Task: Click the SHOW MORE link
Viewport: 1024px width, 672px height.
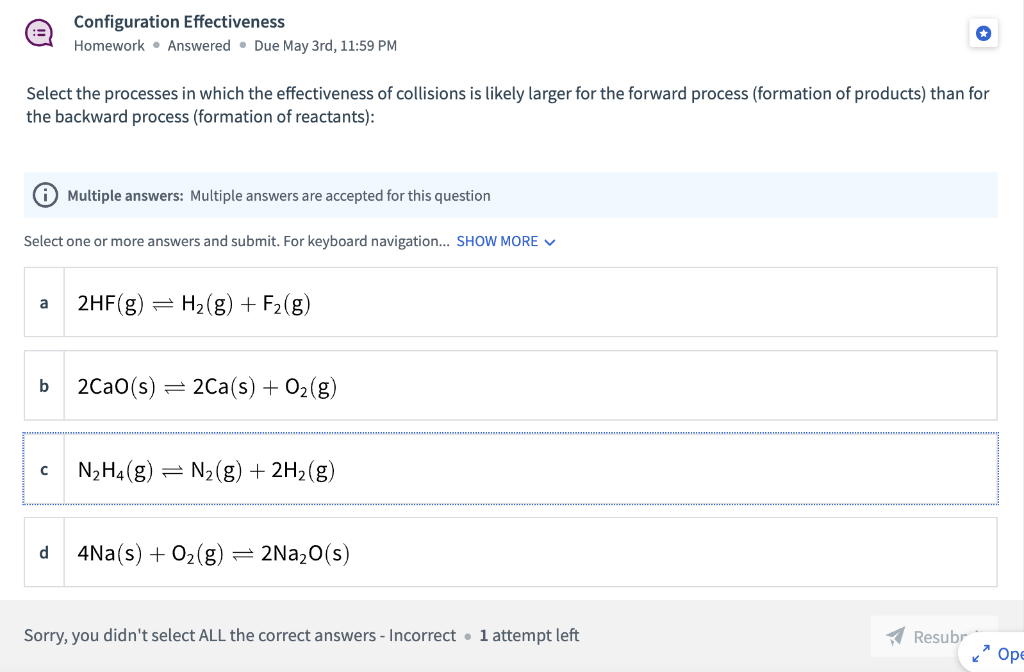Action: tap(498, 241)
